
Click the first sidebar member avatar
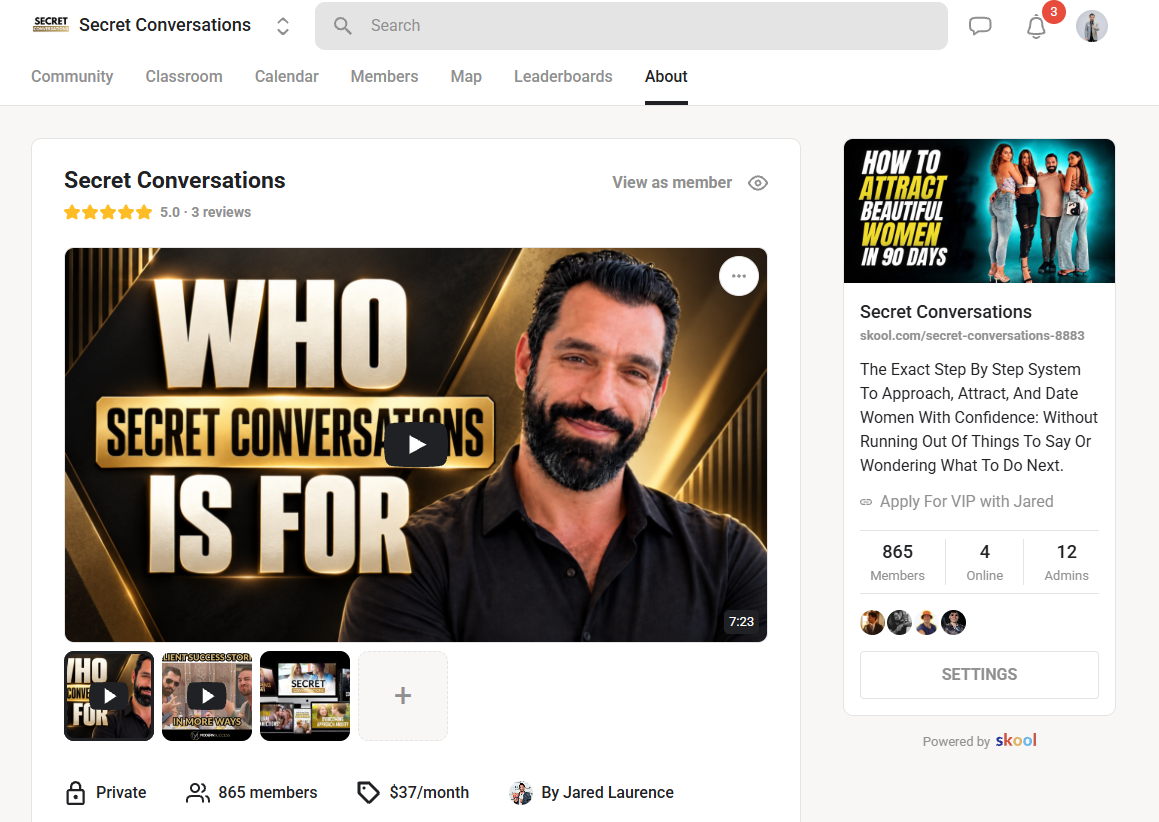(x=872, y=622)
